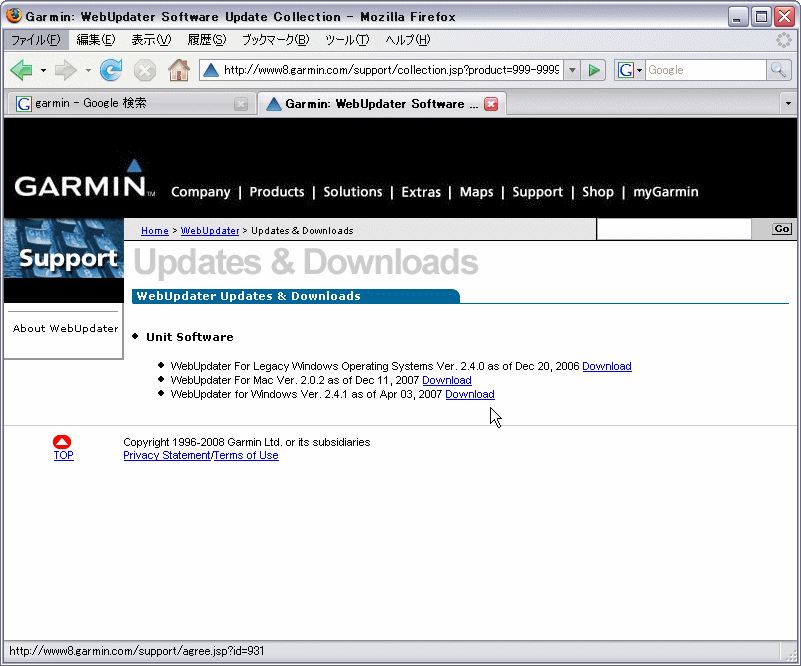Open the list all tabs dropdown
Screen dimensions: 801x666
click(x=788, y=104)
